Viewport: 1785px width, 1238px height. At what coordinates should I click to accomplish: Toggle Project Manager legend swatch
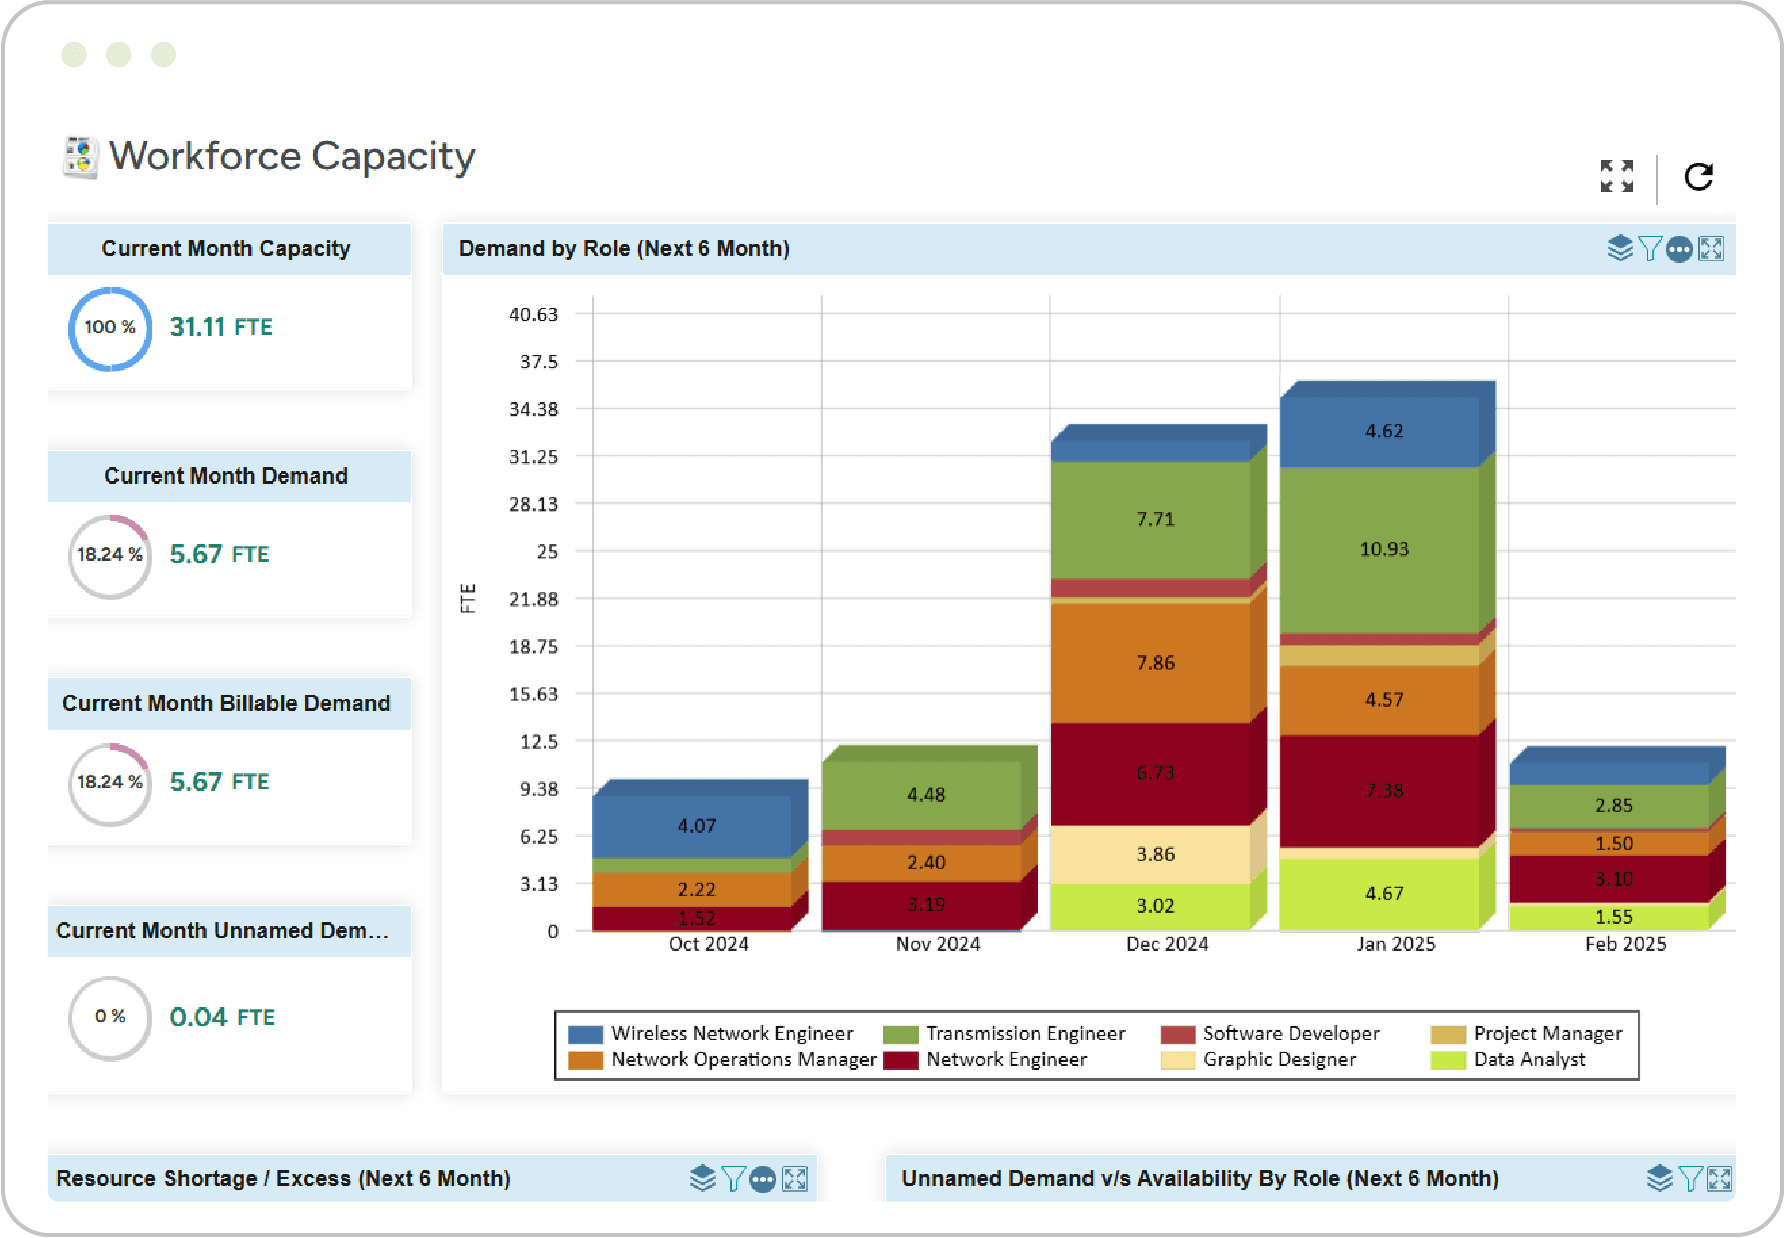tap(1448, 1034)
